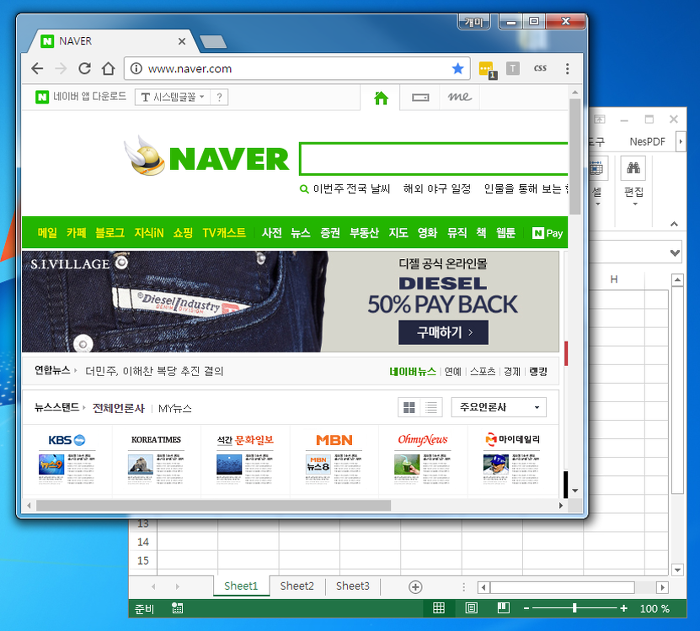This screenshot has height=631, width=700.
Task: Click the binoculars edit icon in Excel ribbon
Action: (633, 168)
